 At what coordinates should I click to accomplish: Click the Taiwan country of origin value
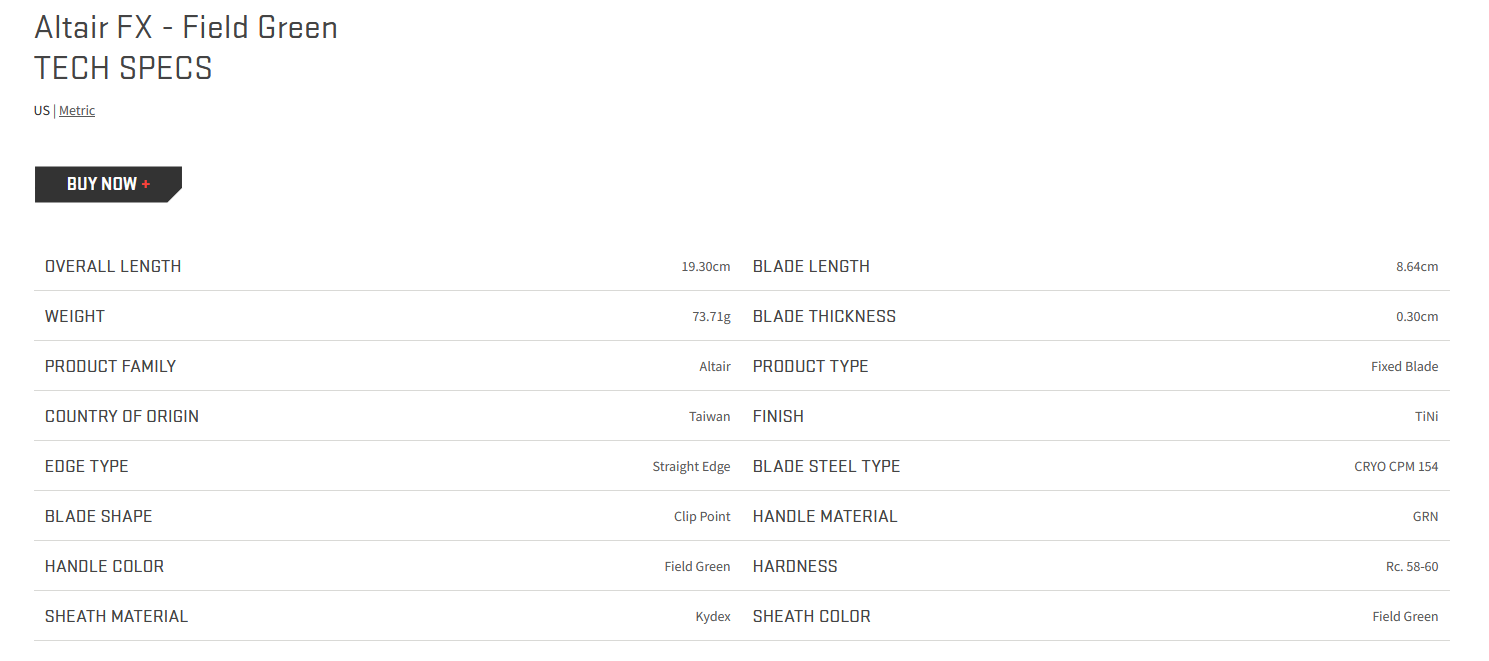tap(710, 417)
